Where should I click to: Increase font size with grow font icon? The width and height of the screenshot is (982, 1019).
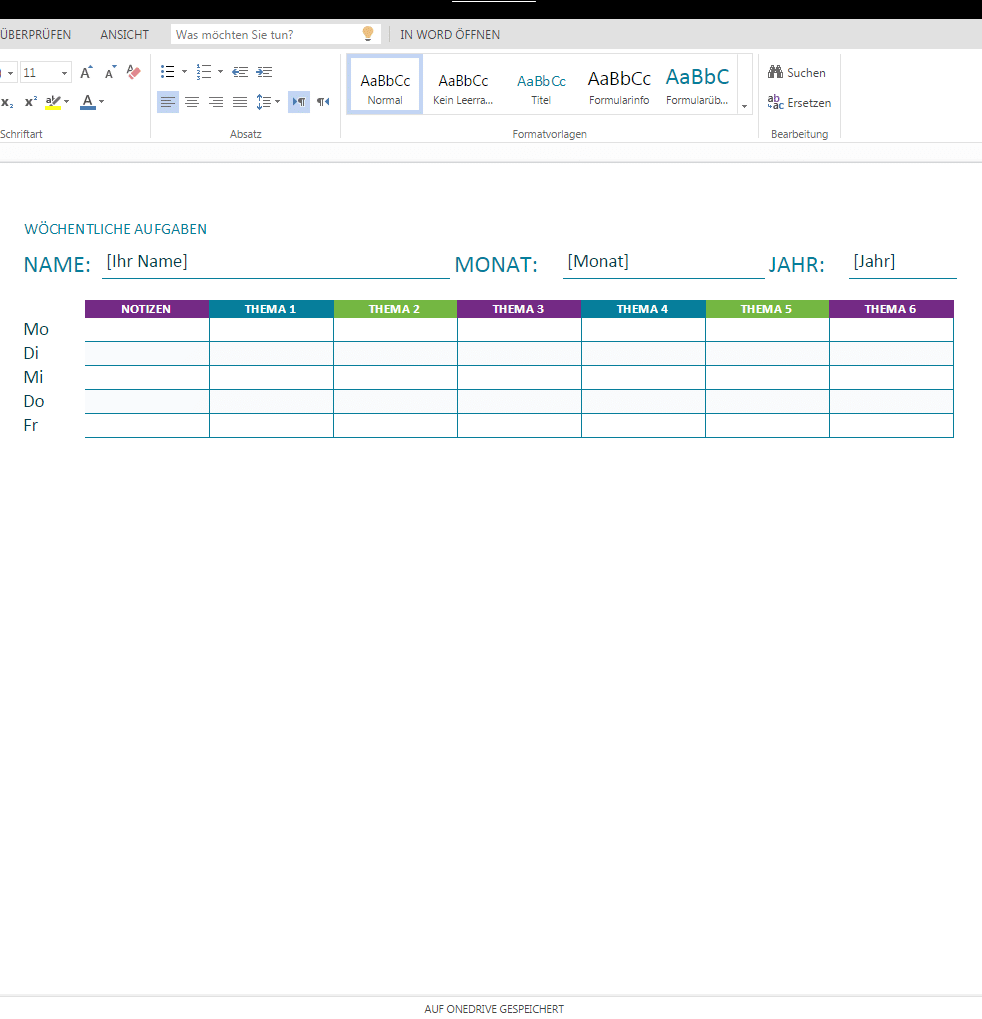pos(86,72)
